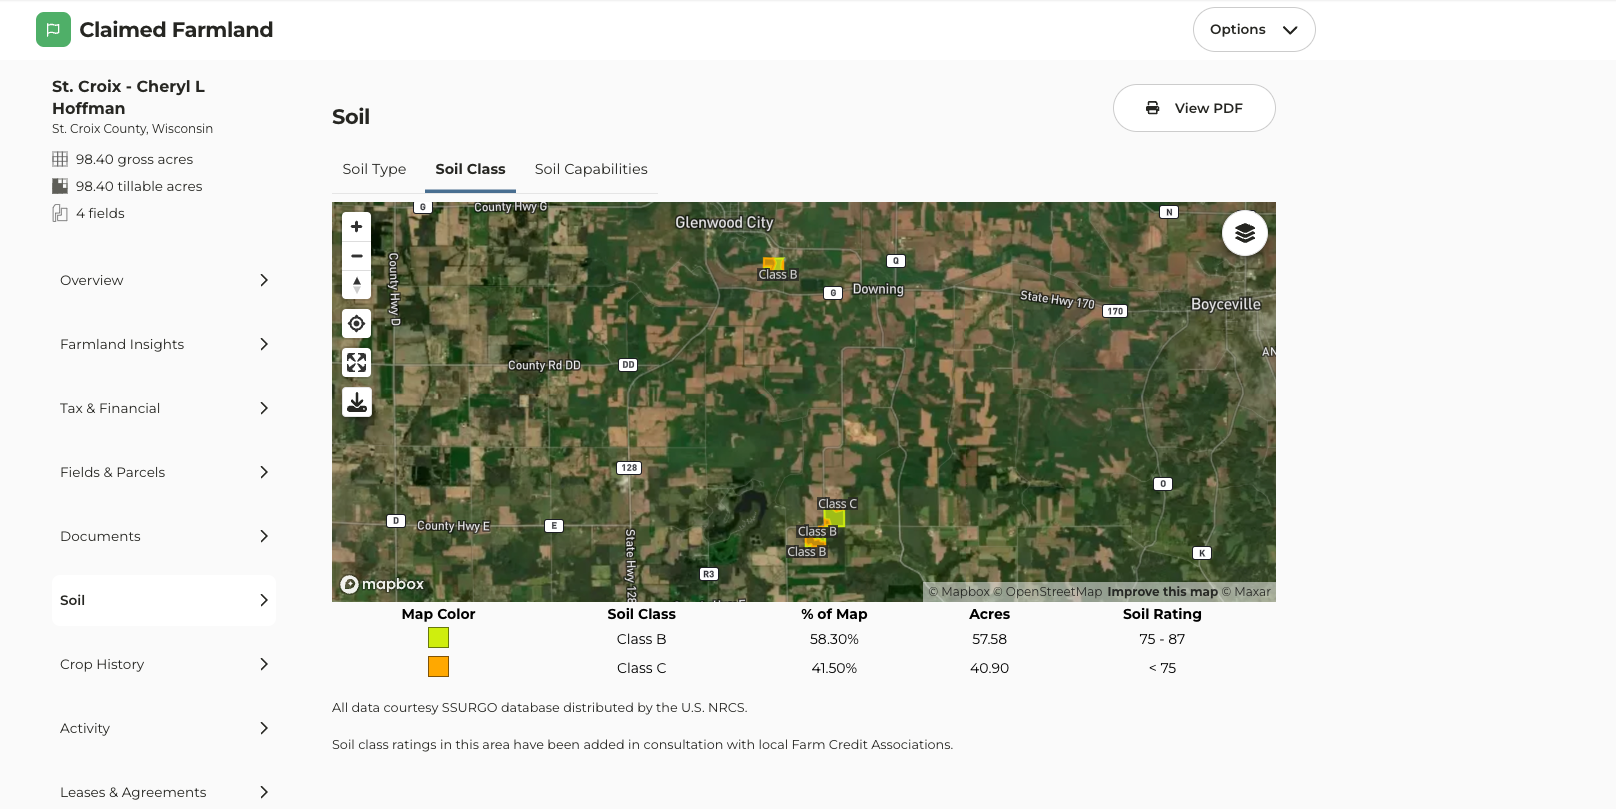Viewport: 1616px width, 809px height.
Task: Open Farmland Insights in sidebar
Action: coord(164,344)
